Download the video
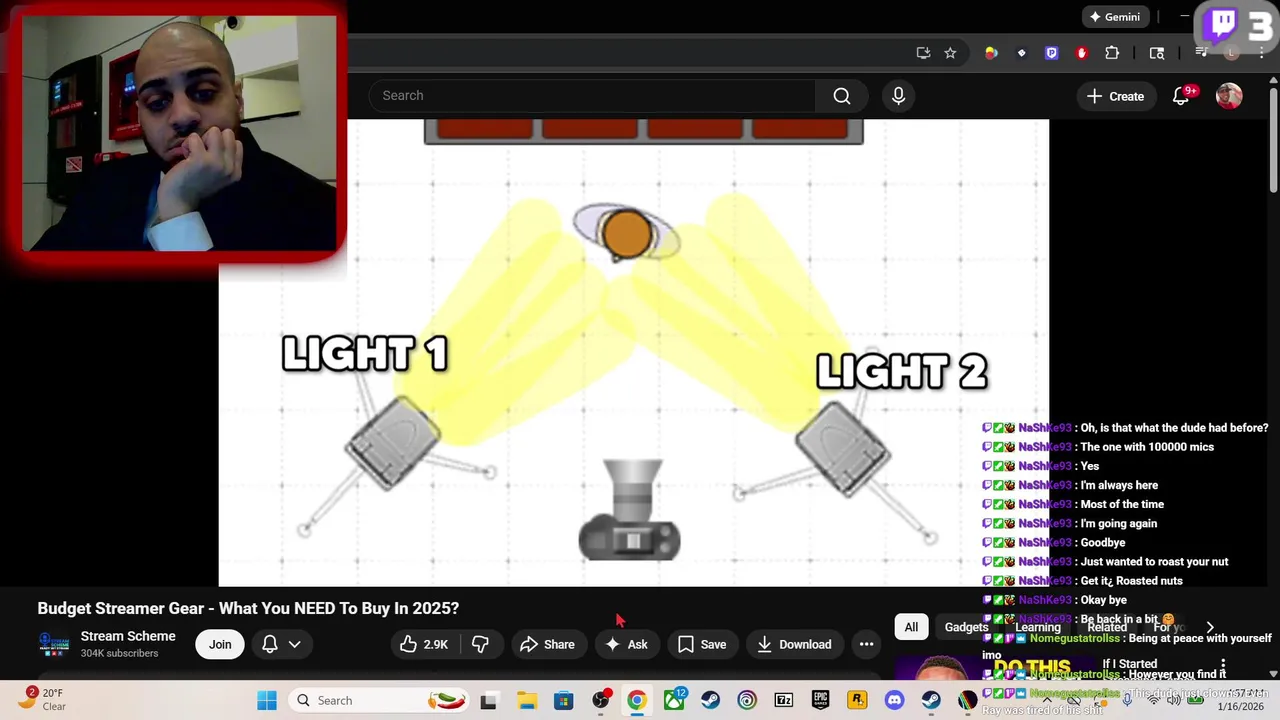 (795, 645)
